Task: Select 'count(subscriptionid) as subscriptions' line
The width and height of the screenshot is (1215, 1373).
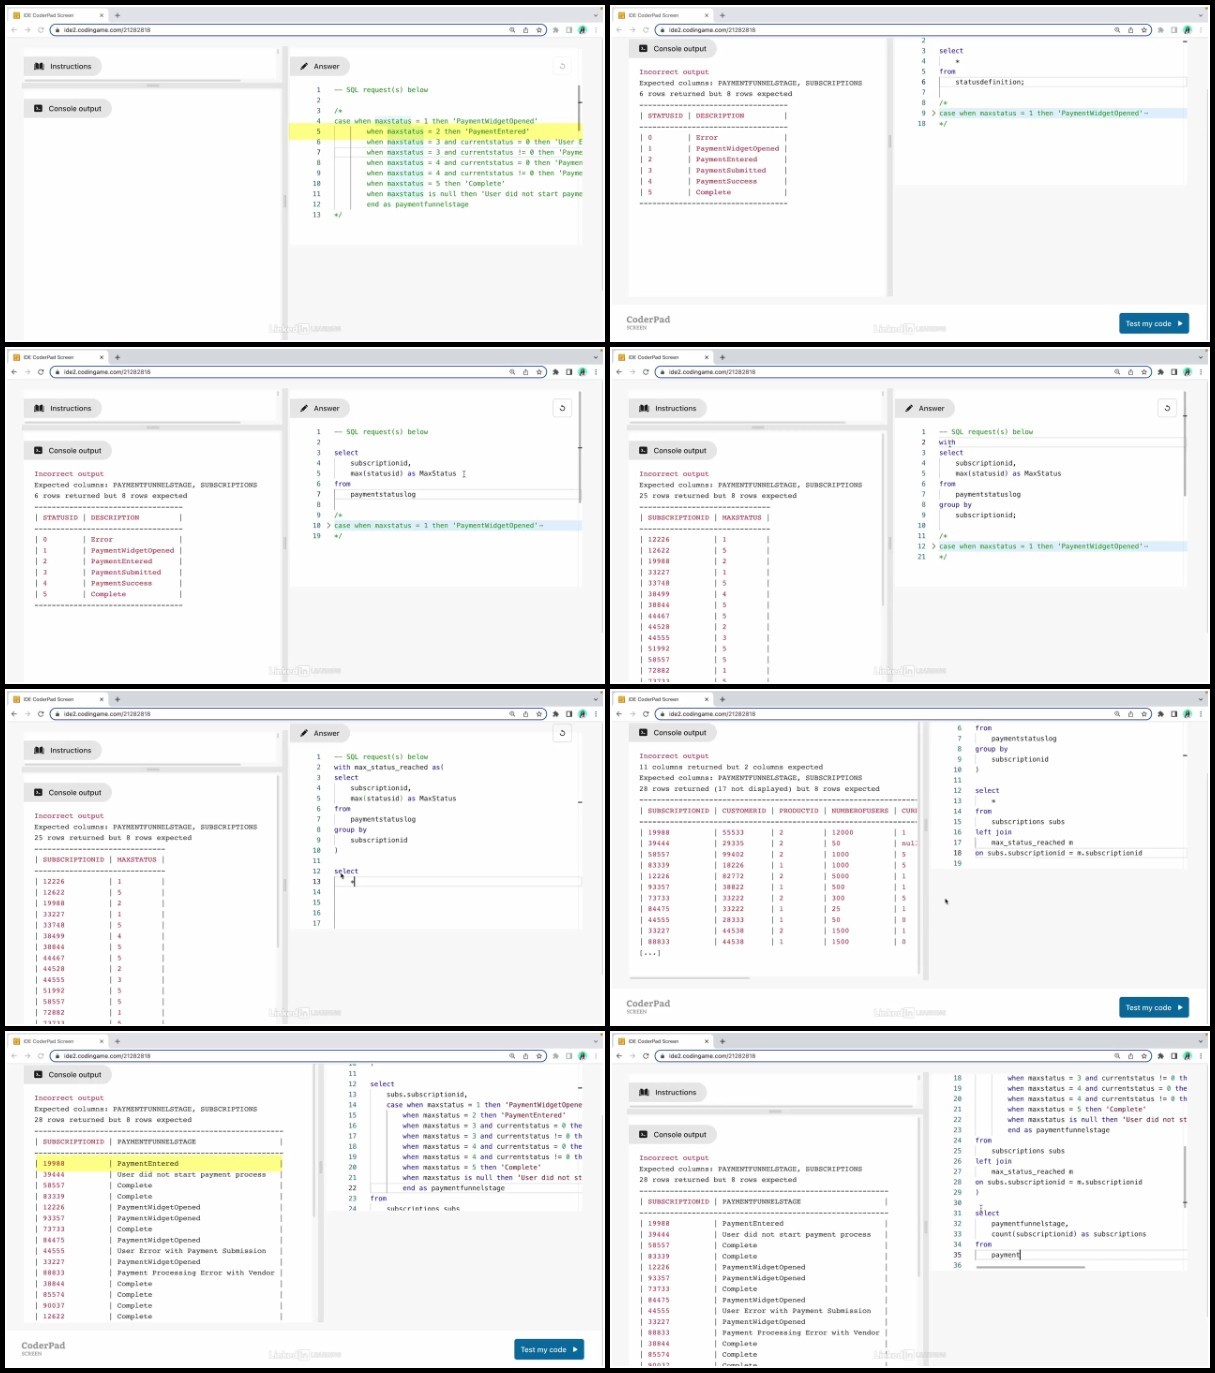Action: [1068, 1234]
